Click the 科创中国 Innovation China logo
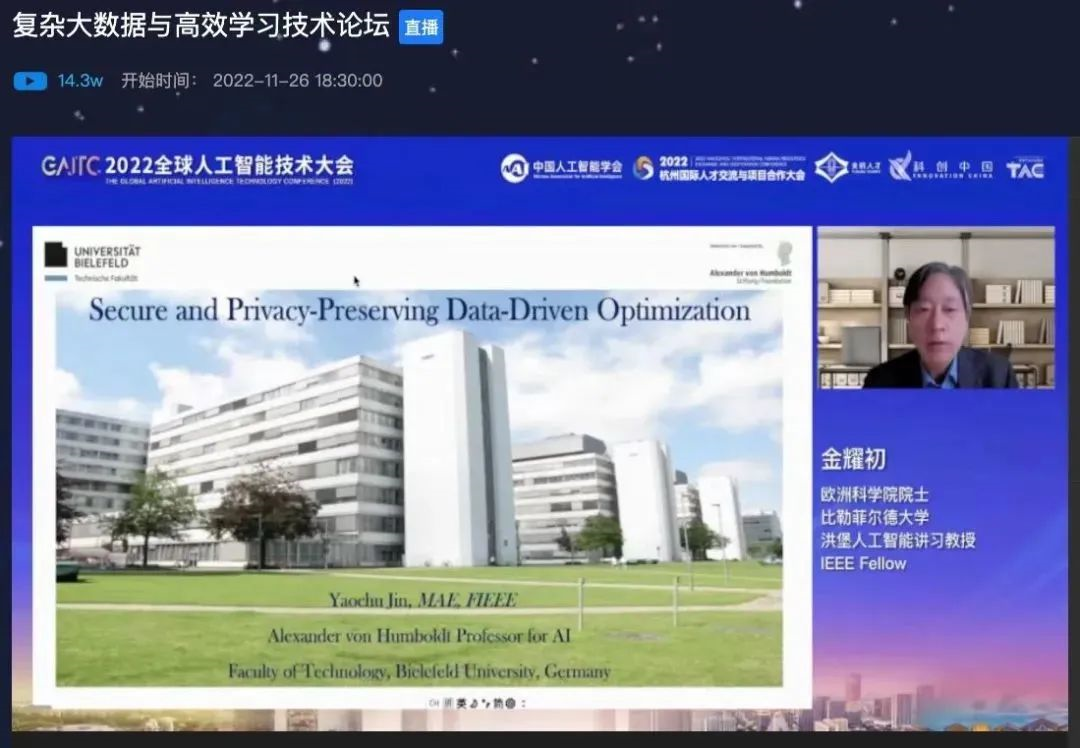Viewport: 1080px width, 748px height. [940, 167]
